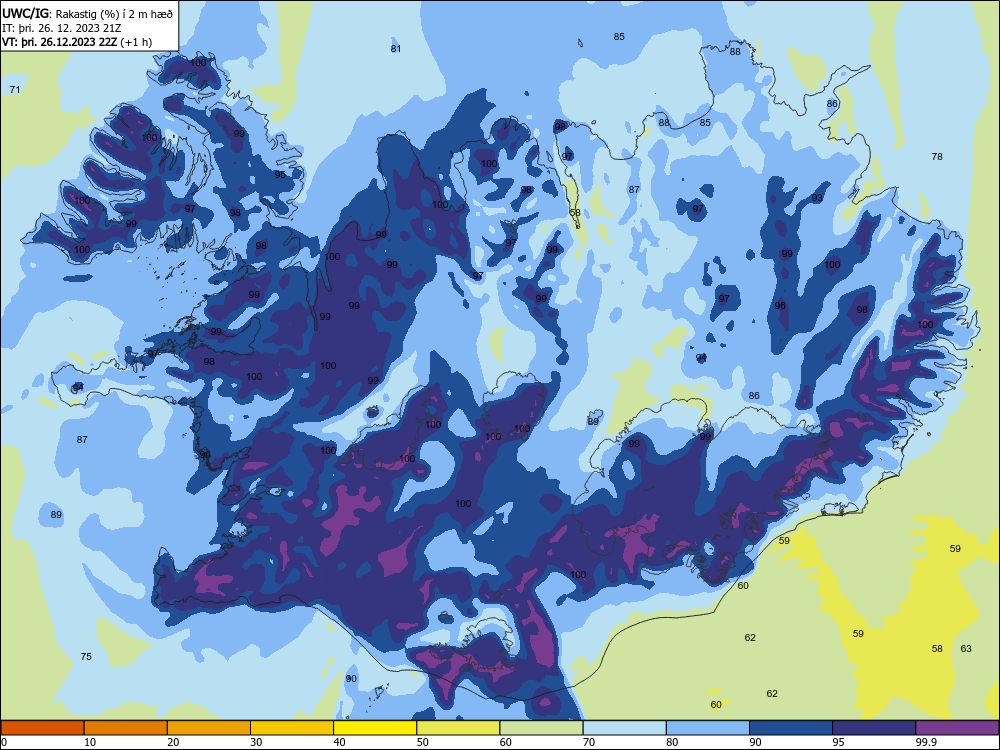The image size is (1000, 750).
Task: Click the dark orange 0–10 legend swatch
Action: pos(42,728)
